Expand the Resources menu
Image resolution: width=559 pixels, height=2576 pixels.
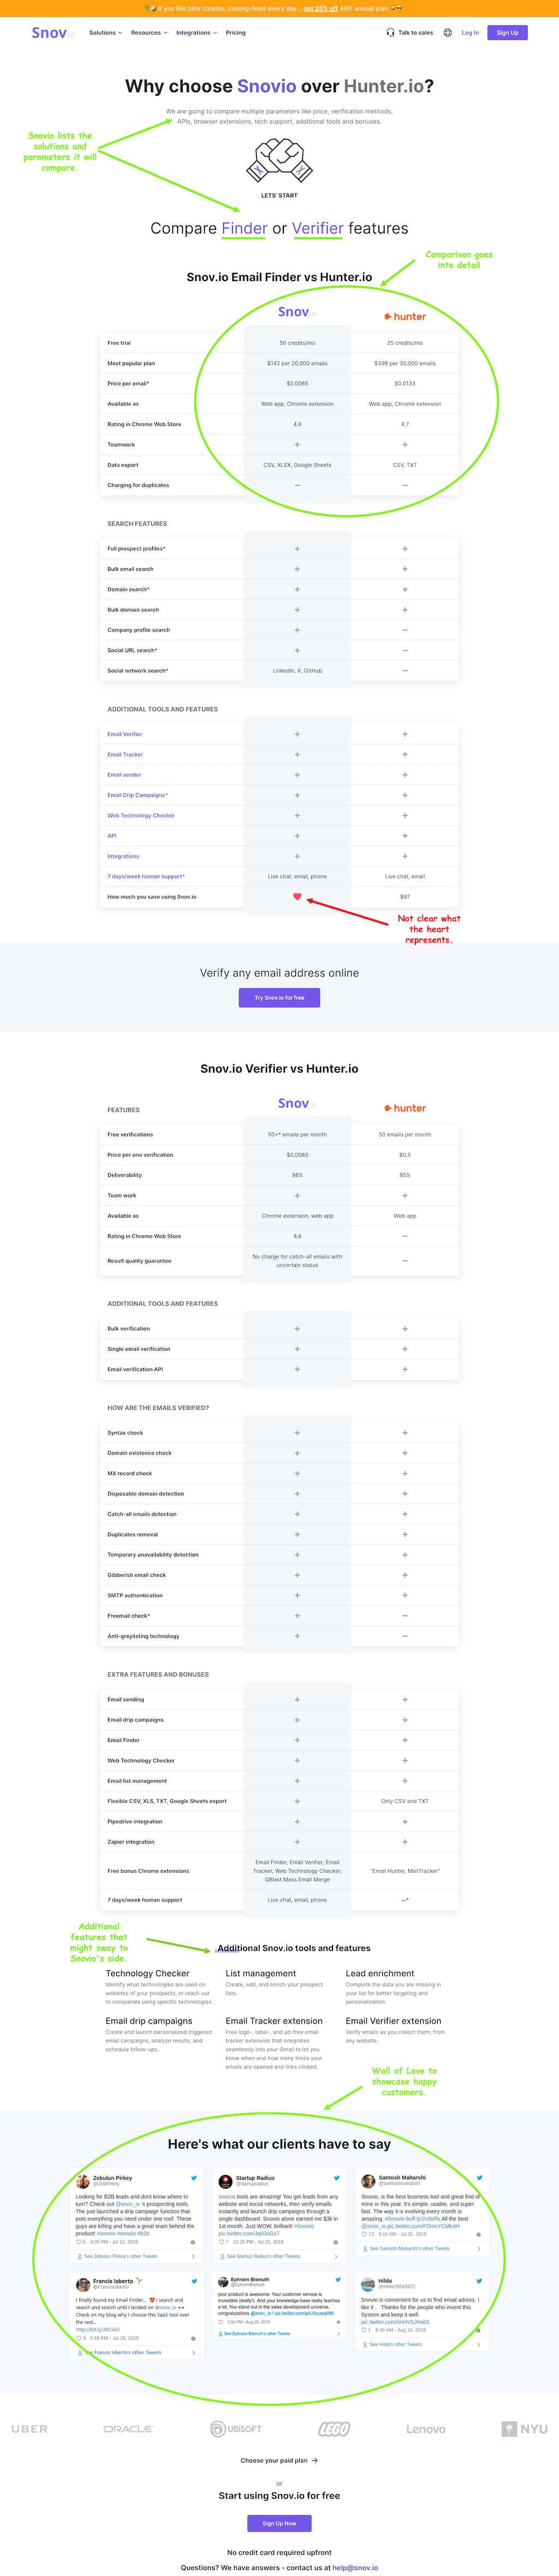point(148,32)
